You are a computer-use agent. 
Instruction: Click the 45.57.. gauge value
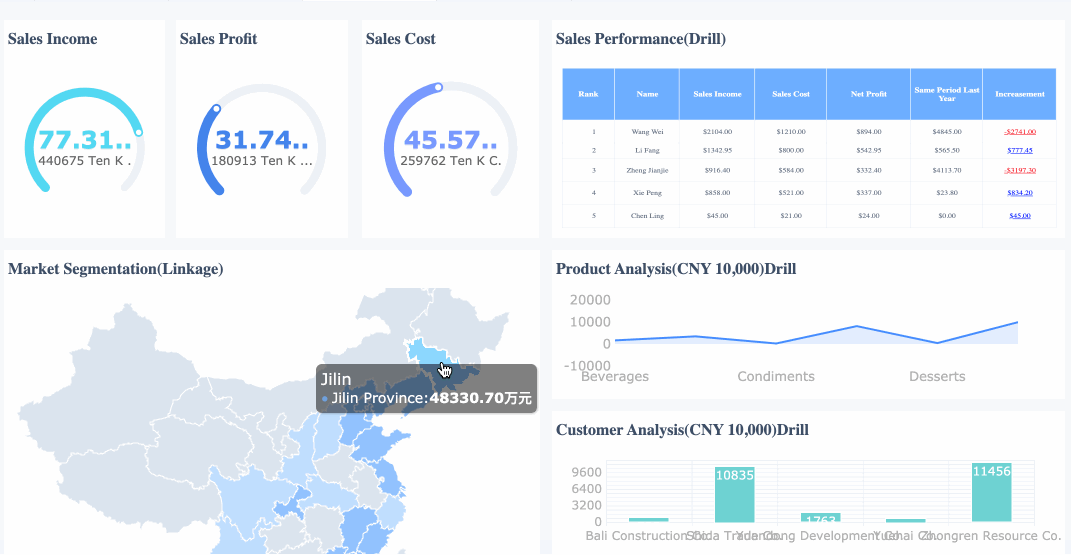click(451, 140)
